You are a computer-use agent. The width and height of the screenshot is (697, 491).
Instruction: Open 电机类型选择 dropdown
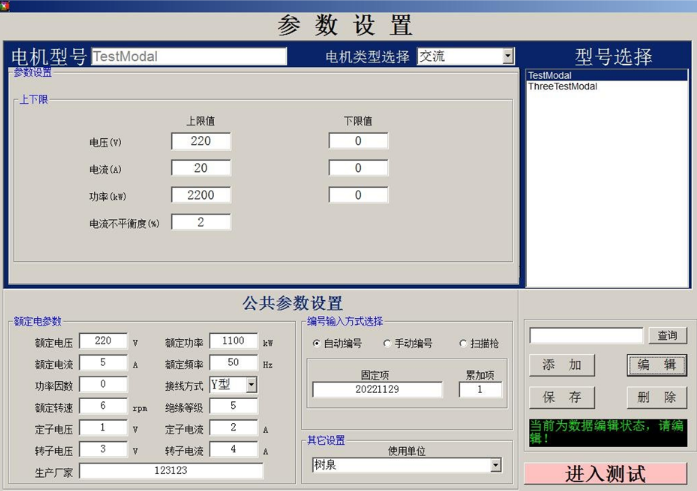click(507, 57)
